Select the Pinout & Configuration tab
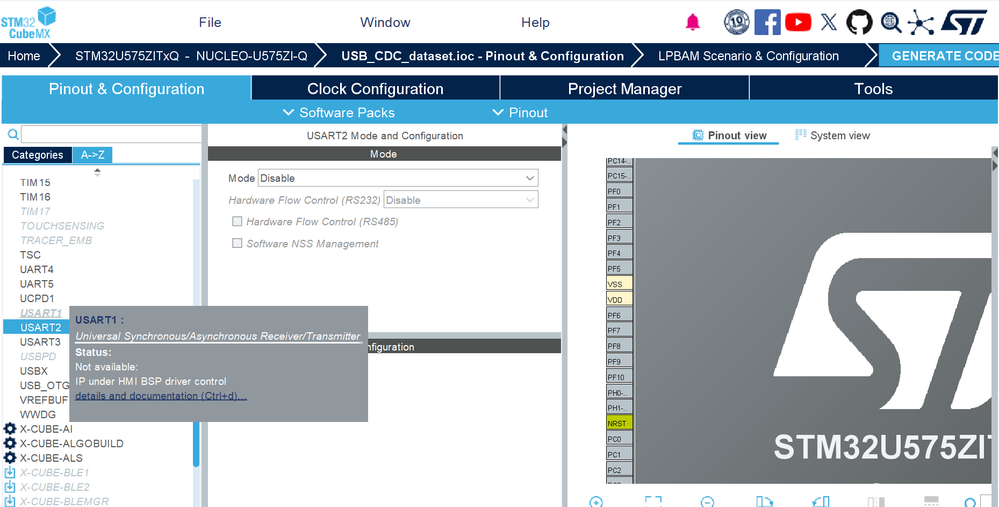Viewport: 999px width, 507px height. click(126, 89)
